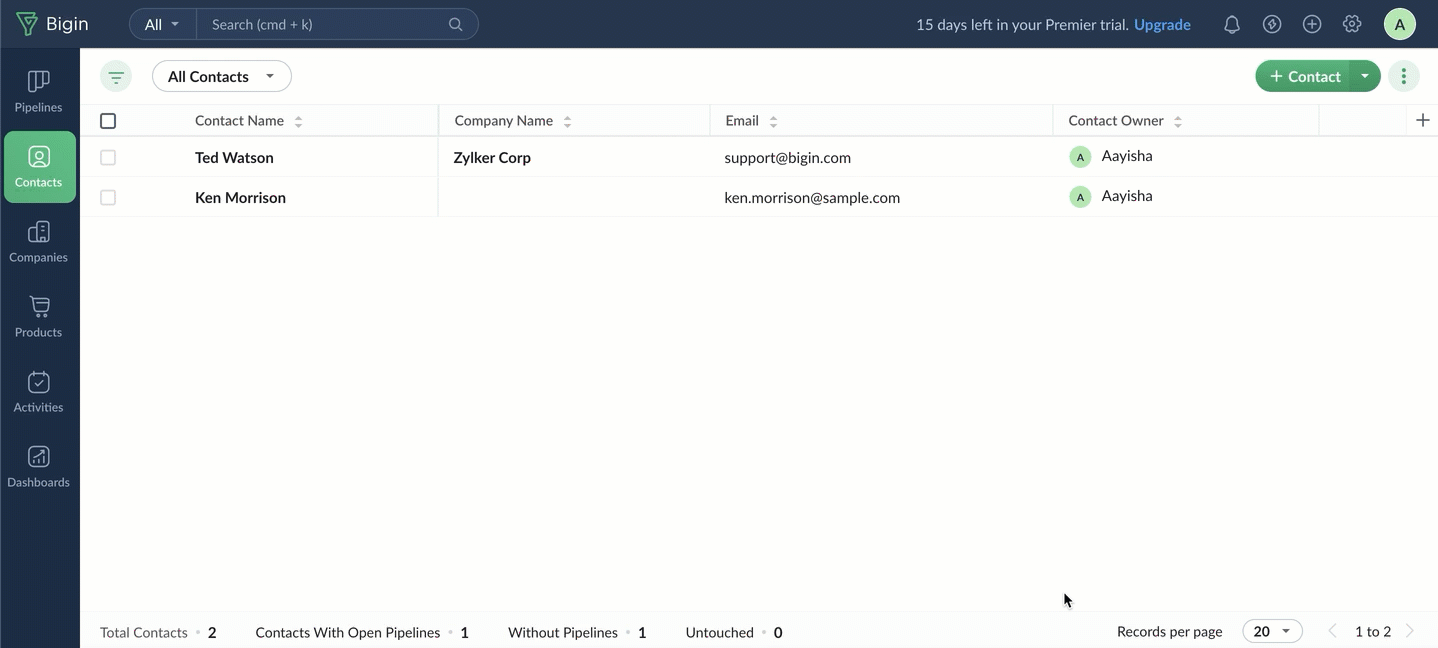Open the Ted Watson contact
This screenshot has height=648, width=1438.
coord(234,157)
